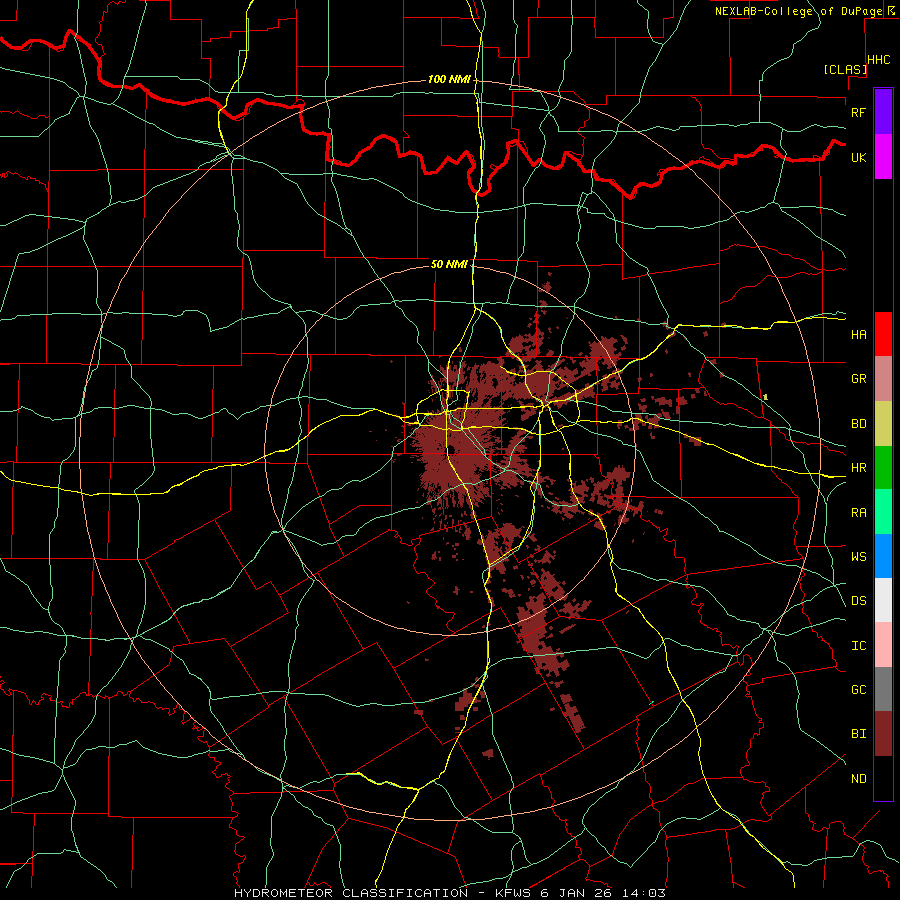
Task: Click the GC legend label
Action: pyautogui.click(x=858, y=689)
